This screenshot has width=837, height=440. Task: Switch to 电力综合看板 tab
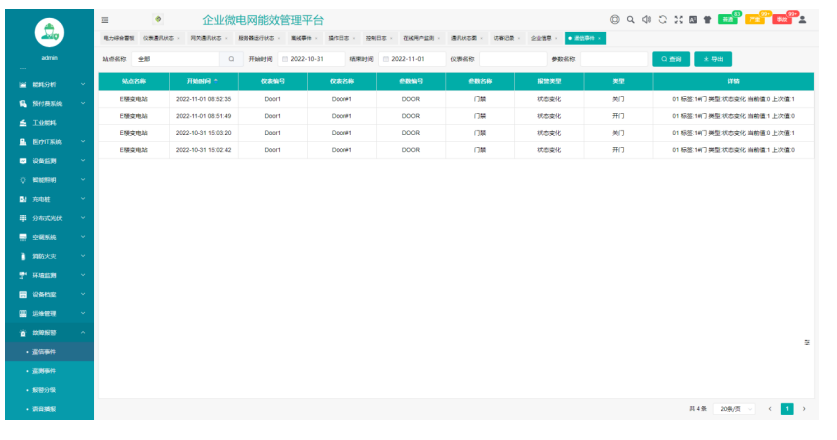click(x=119, y=38)
